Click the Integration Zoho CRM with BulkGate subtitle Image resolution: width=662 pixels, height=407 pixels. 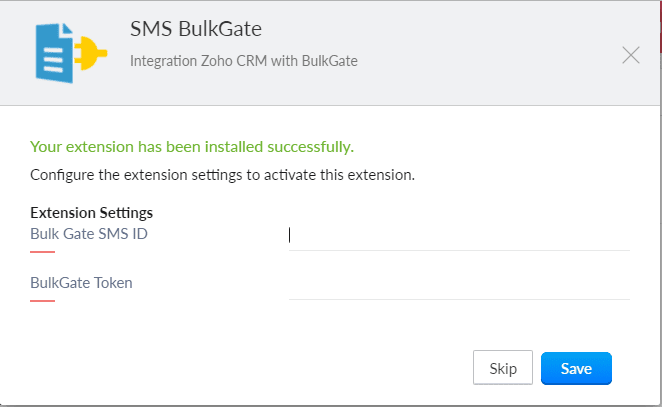[243, 61]
